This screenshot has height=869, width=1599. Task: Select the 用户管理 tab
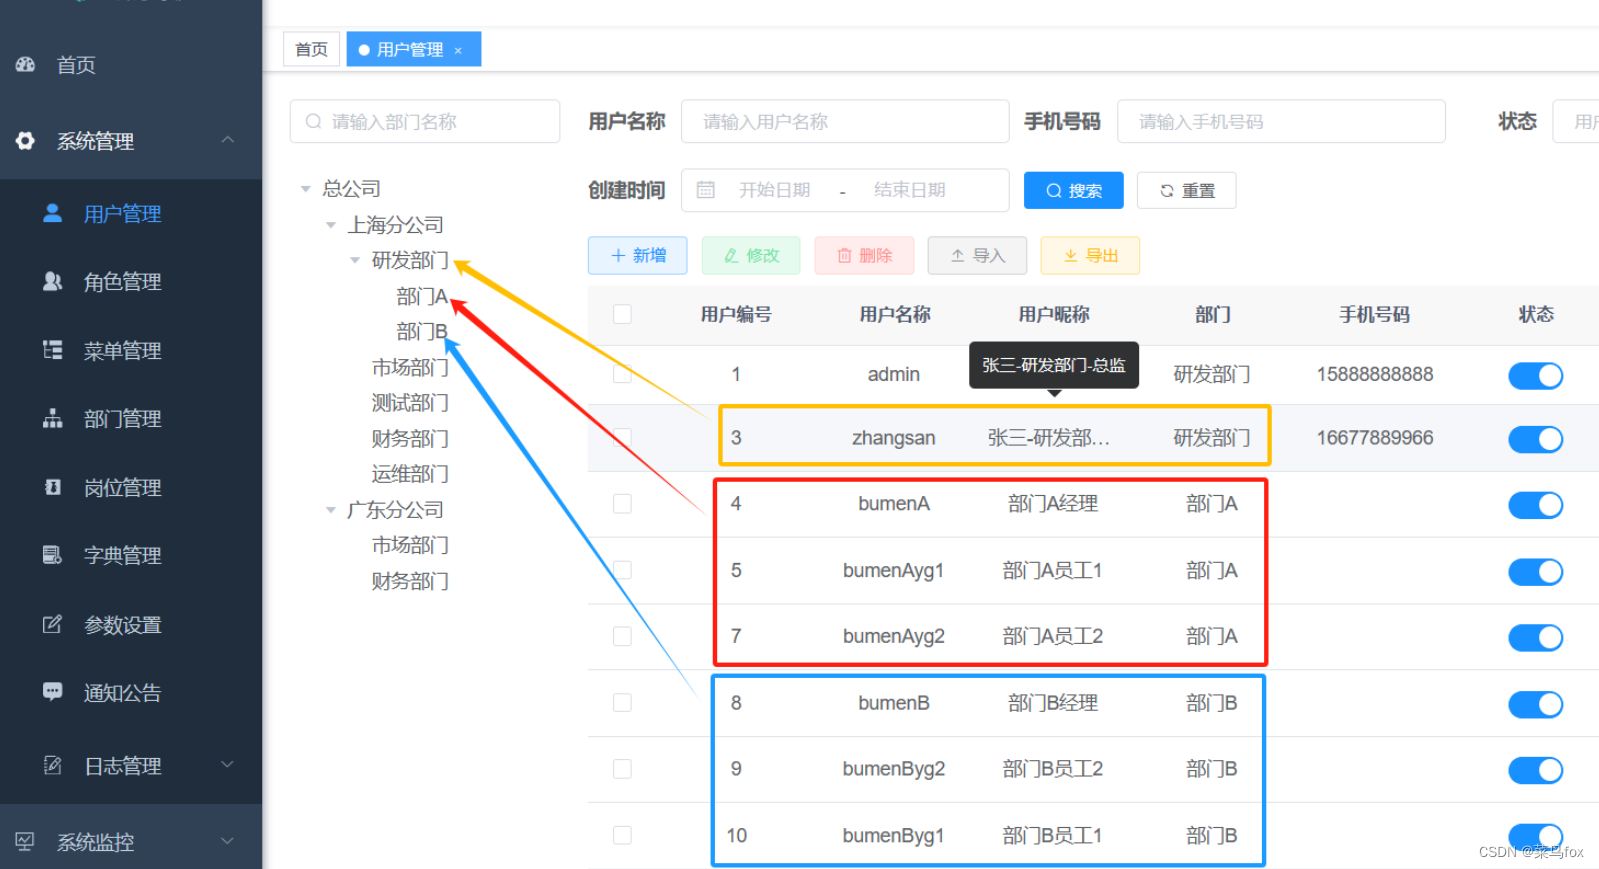click(x=413, y=49)
